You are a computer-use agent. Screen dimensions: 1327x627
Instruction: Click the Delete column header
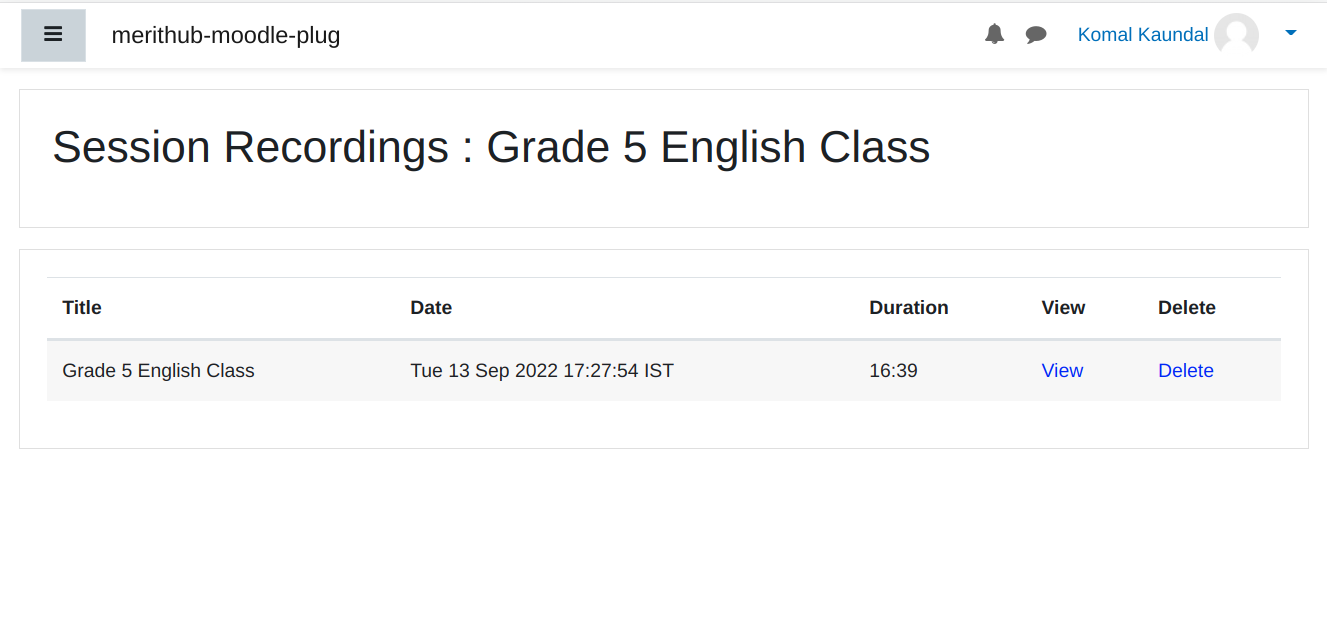click(1186, 308)
